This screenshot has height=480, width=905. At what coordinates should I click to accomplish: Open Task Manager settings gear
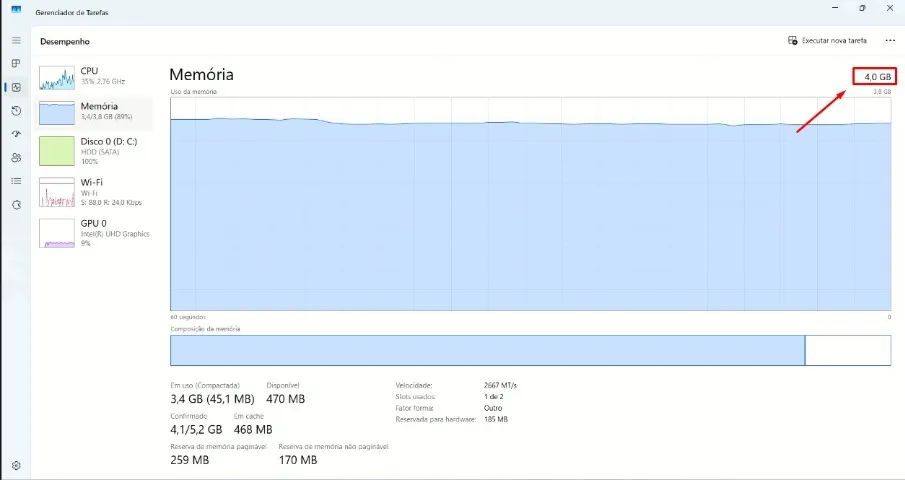(x=16, y=465)
